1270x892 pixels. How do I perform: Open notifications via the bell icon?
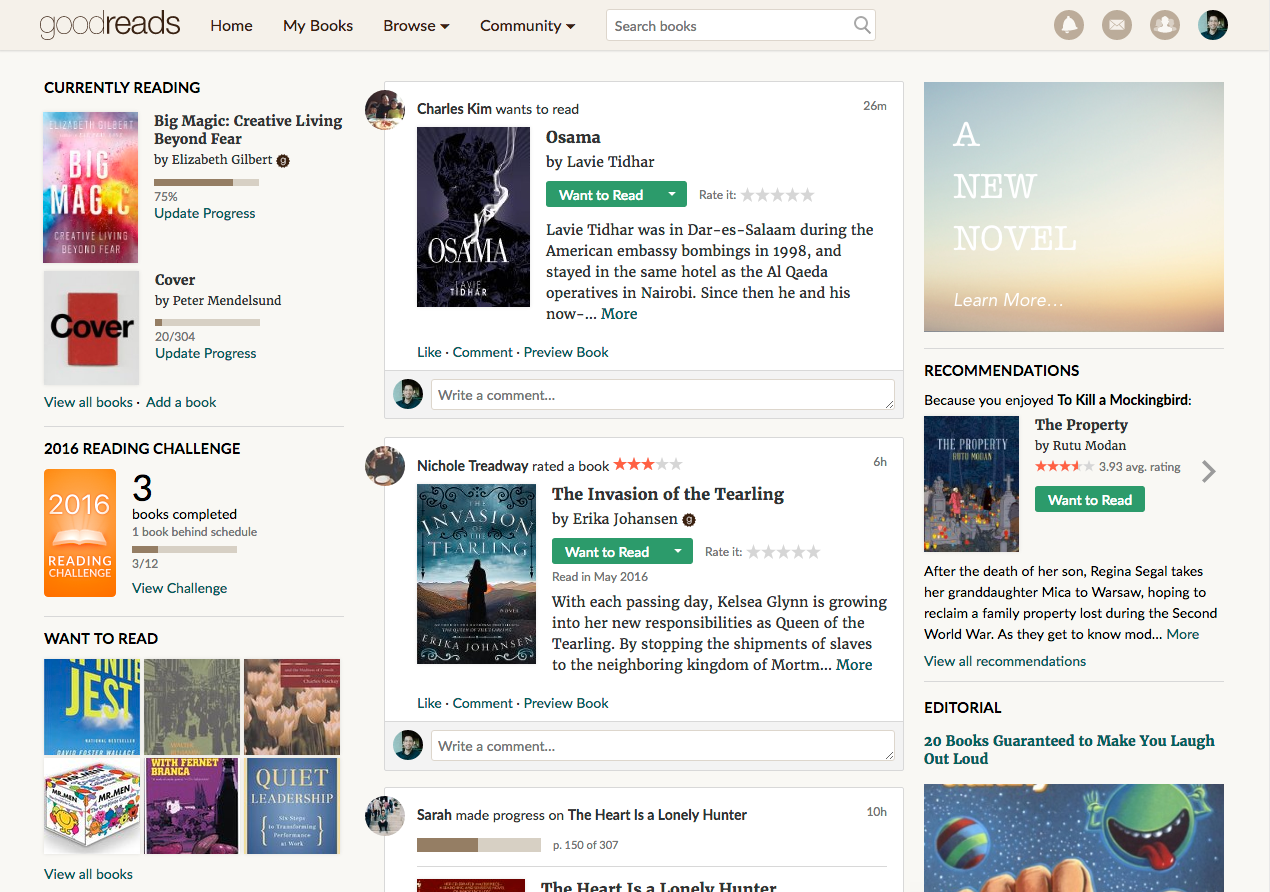click(x=1069, y=25)
